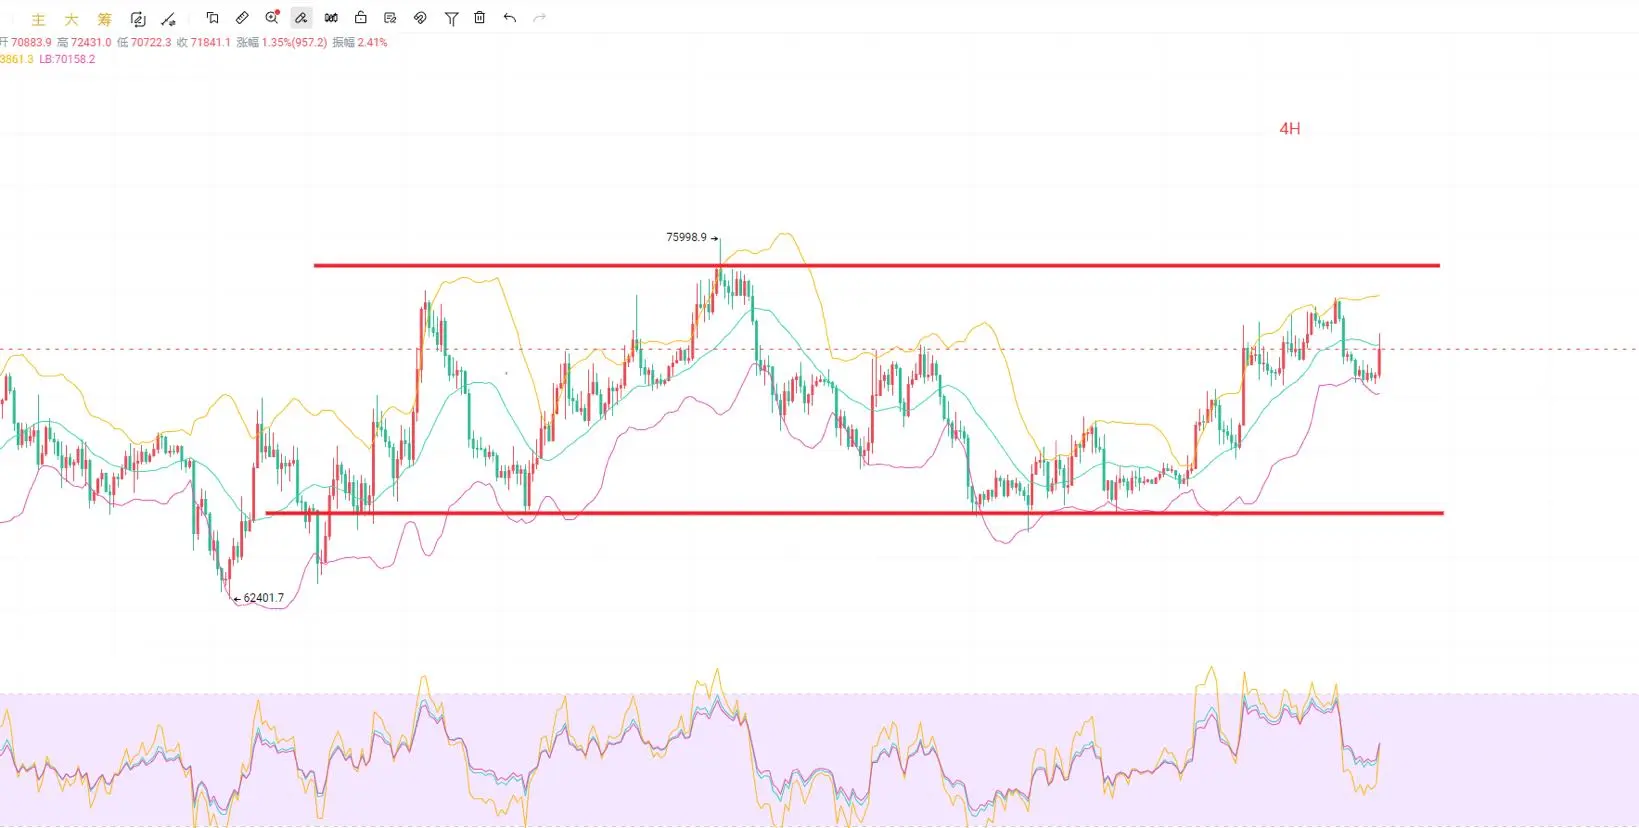
Task: Click the 75998.9 high price label
Action: 686,238
